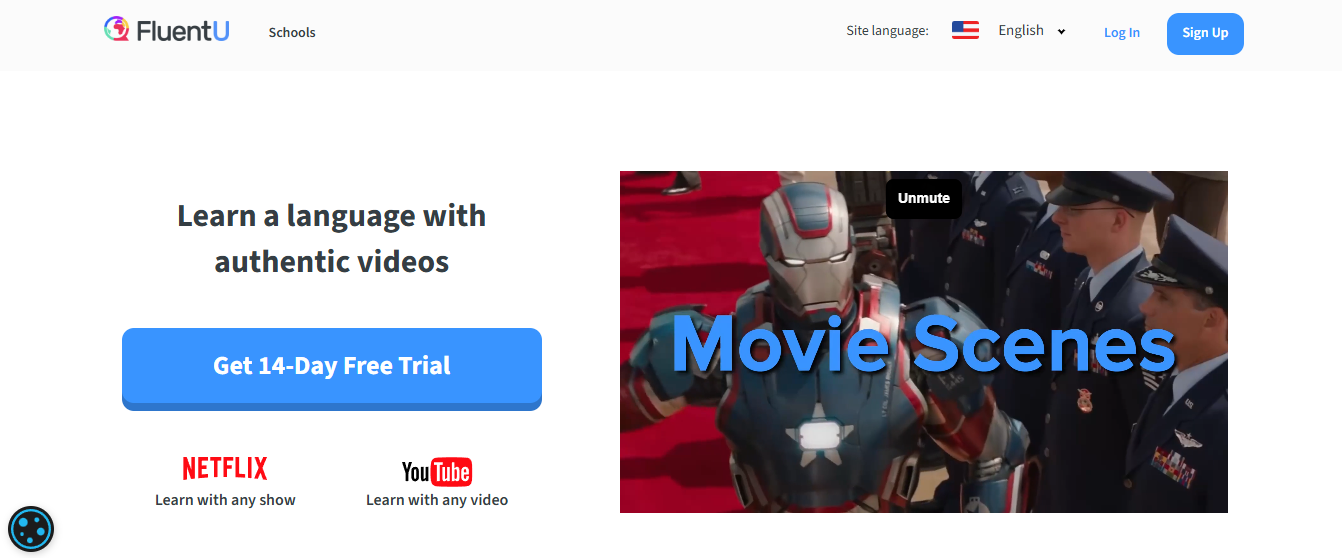
Task: Open the round dotted widget icon at the bottom corner
Action: (x=31, y=530)
